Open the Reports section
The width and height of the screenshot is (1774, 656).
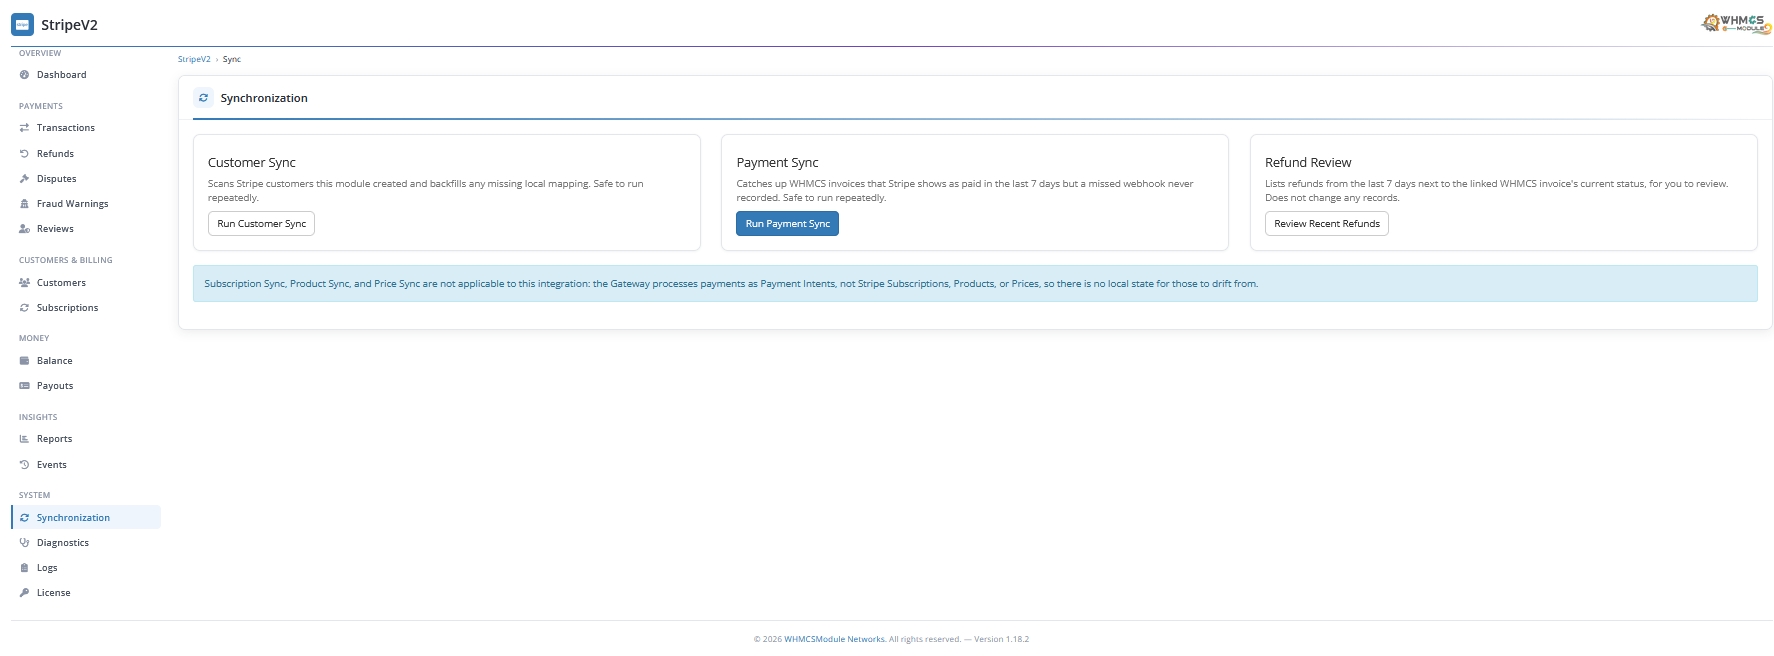pos(86,439)
